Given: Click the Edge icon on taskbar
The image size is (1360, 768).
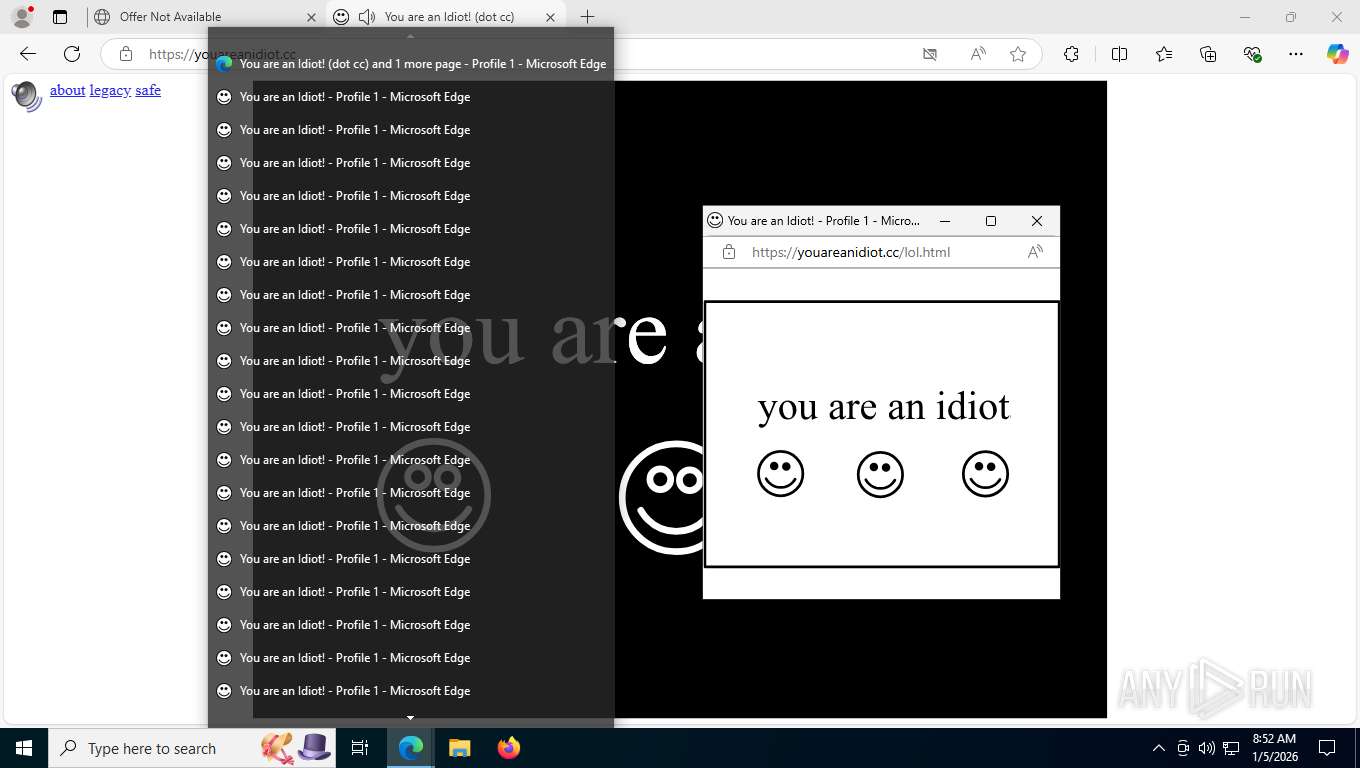Looking at the screenshot, I should (410, 748).
